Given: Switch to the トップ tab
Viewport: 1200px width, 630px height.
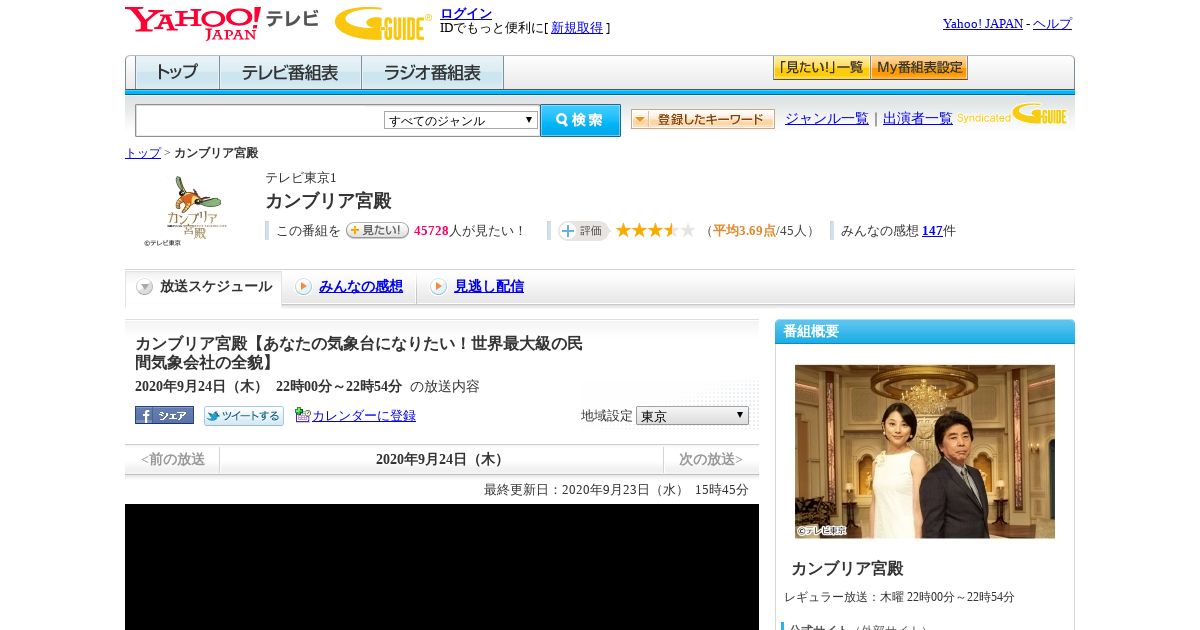Looking at the screenshot, I should [x=177, y=73].
